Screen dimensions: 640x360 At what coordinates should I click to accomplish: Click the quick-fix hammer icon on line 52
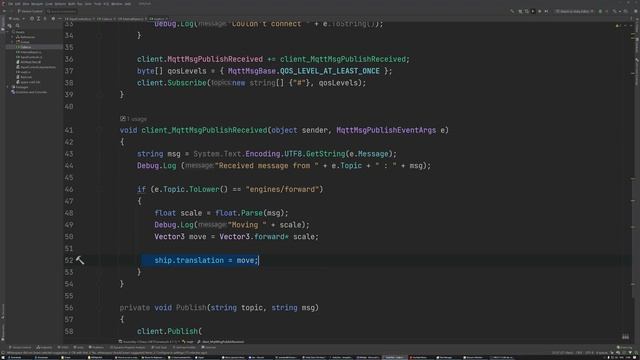pos(80,260)
